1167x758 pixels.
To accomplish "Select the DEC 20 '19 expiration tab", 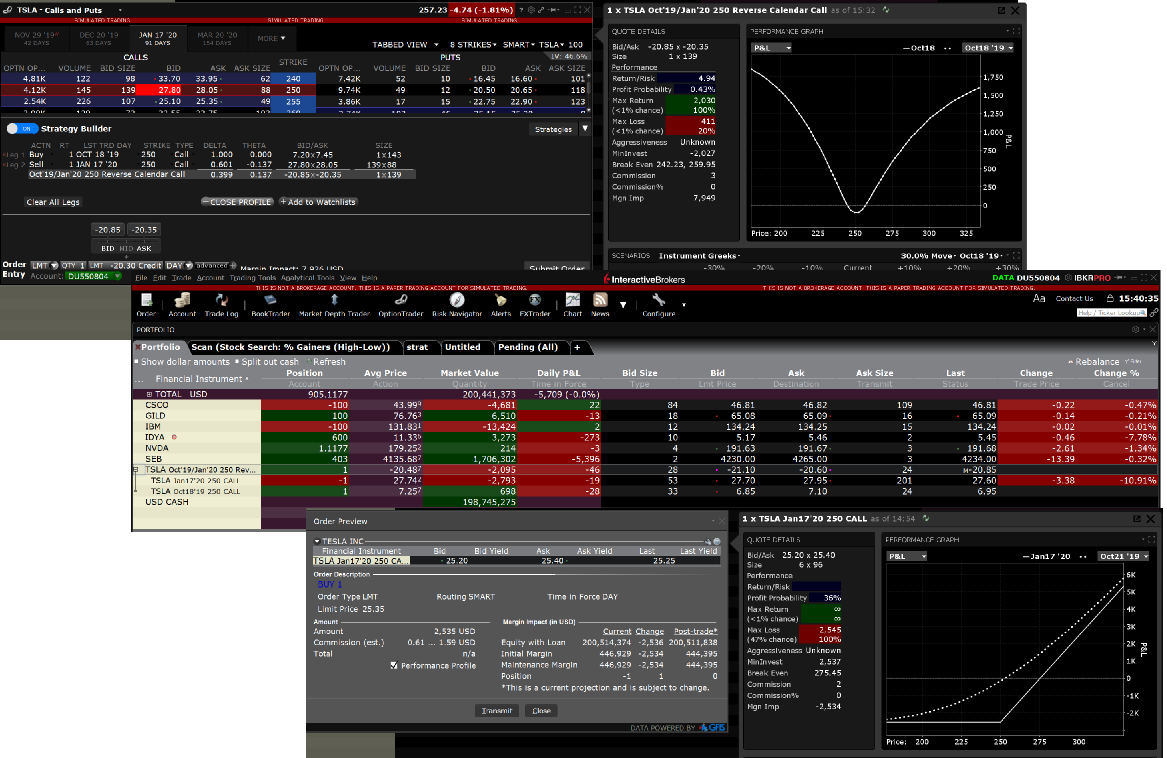I will (98, 38).
